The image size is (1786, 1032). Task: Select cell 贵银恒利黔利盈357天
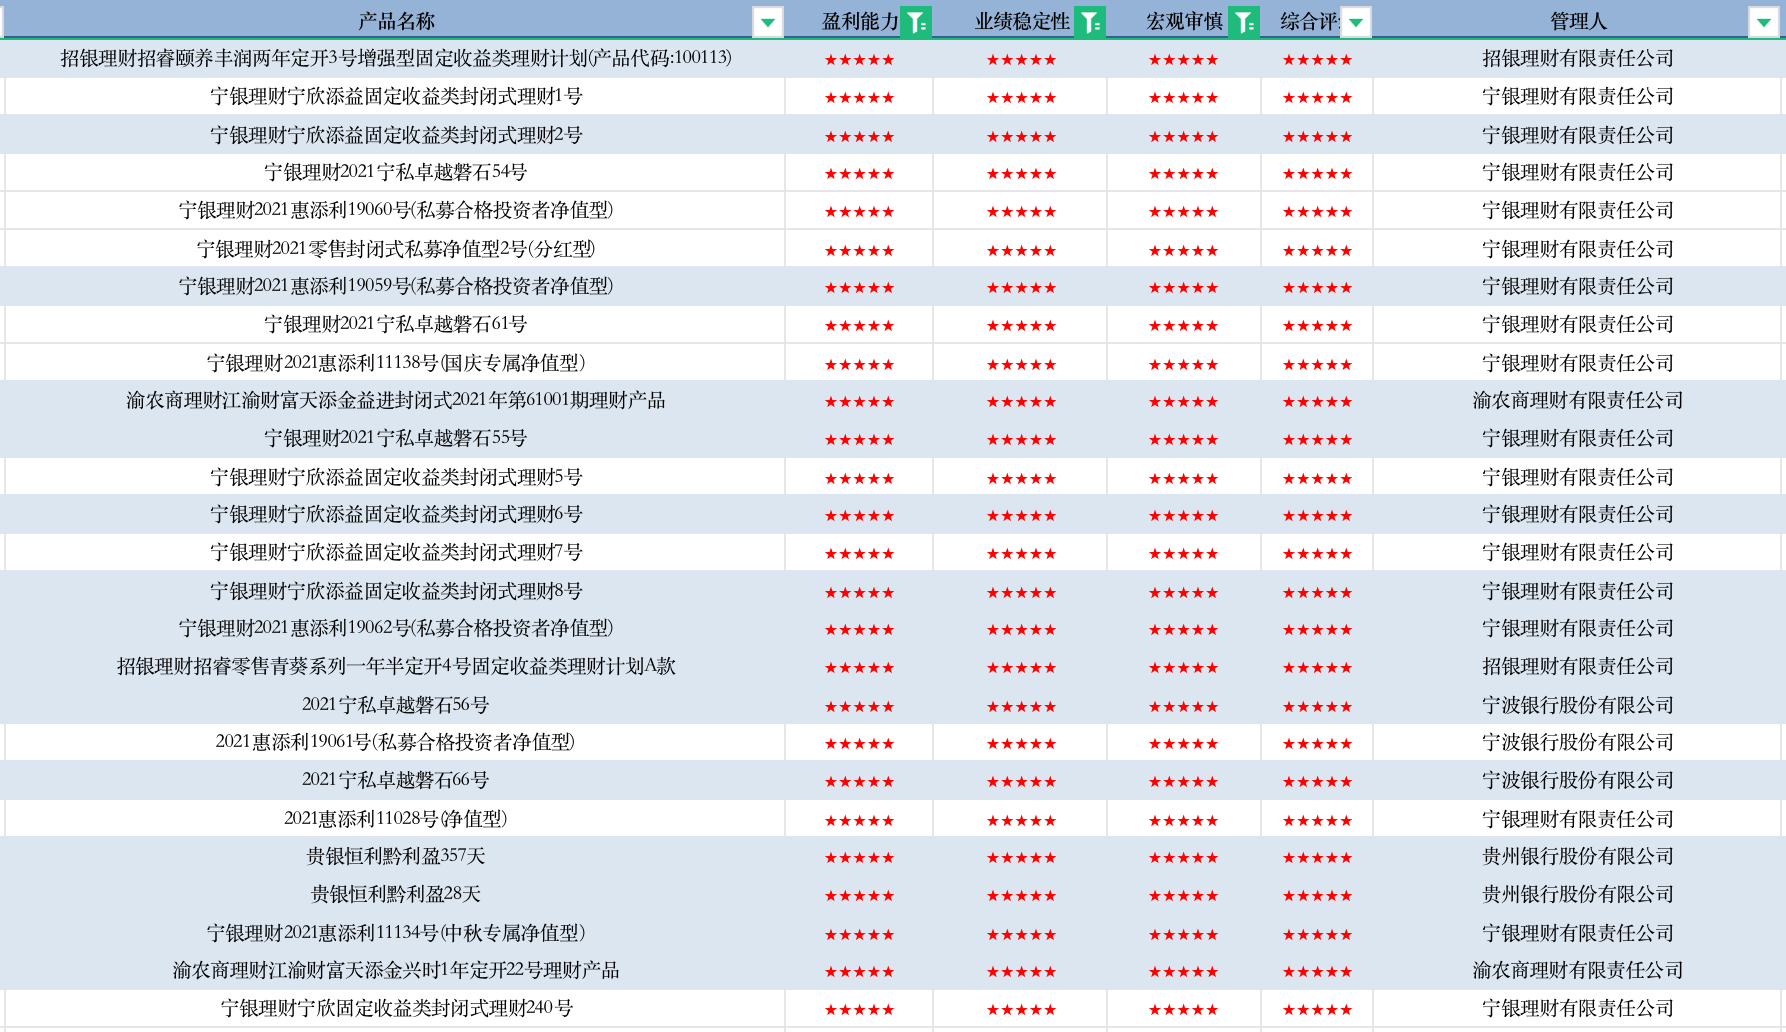tap(395, 856)
